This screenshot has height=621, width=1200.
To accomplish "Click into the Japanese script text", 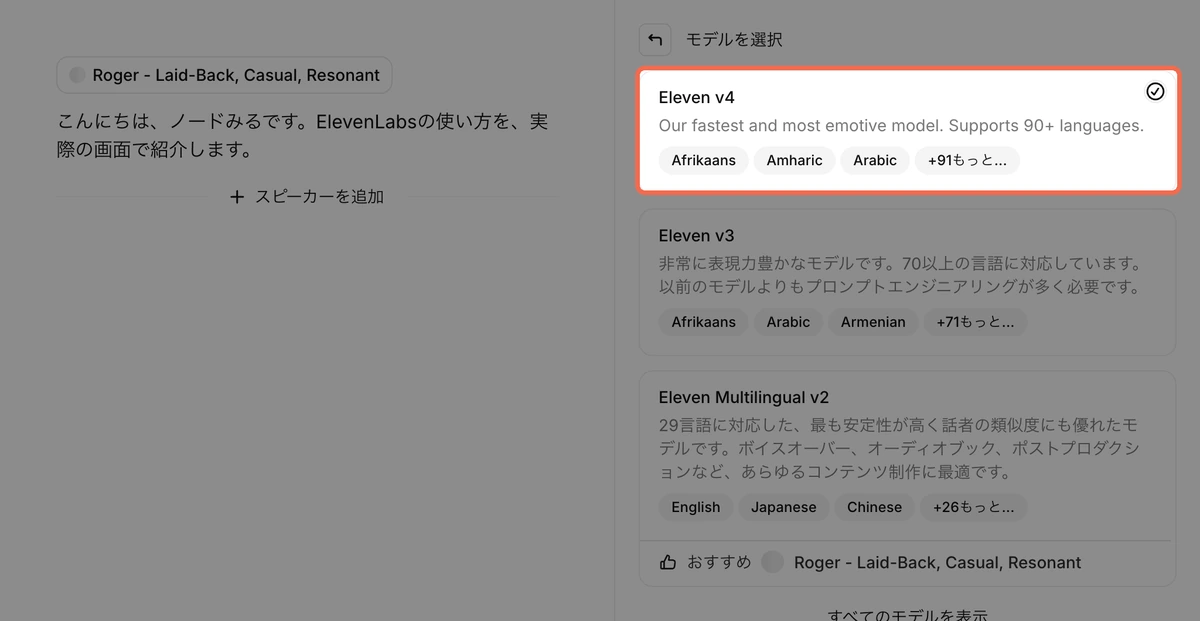I will click(303, 136).
